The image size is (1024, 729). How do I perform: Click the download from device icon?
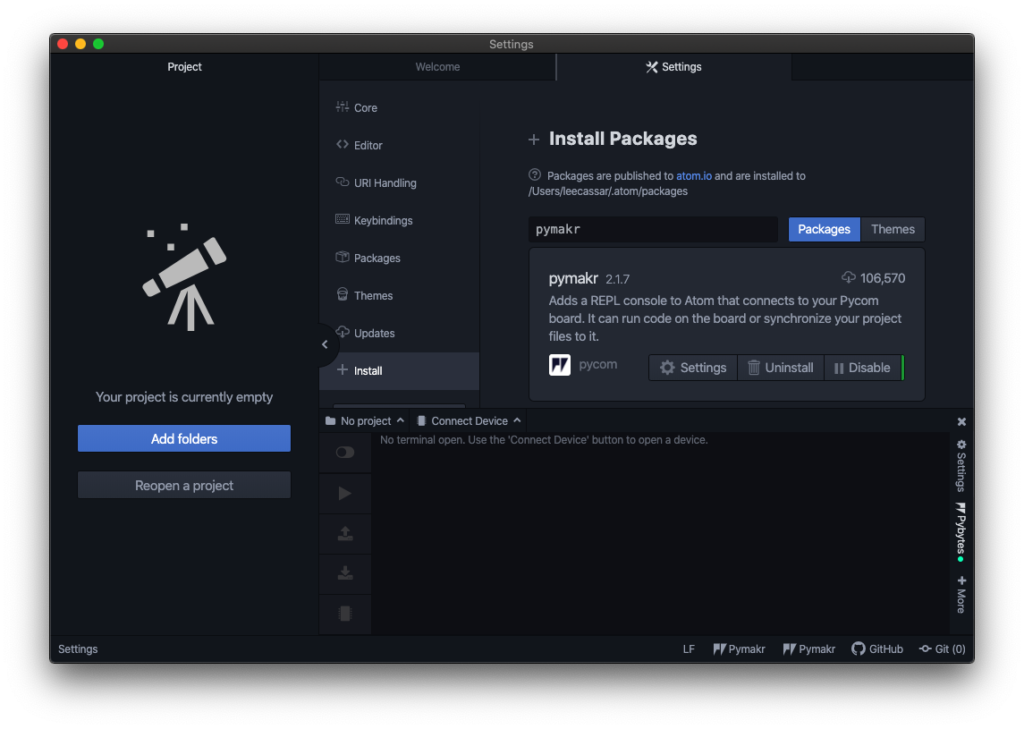pyautogui.click(x=345, y=574)
